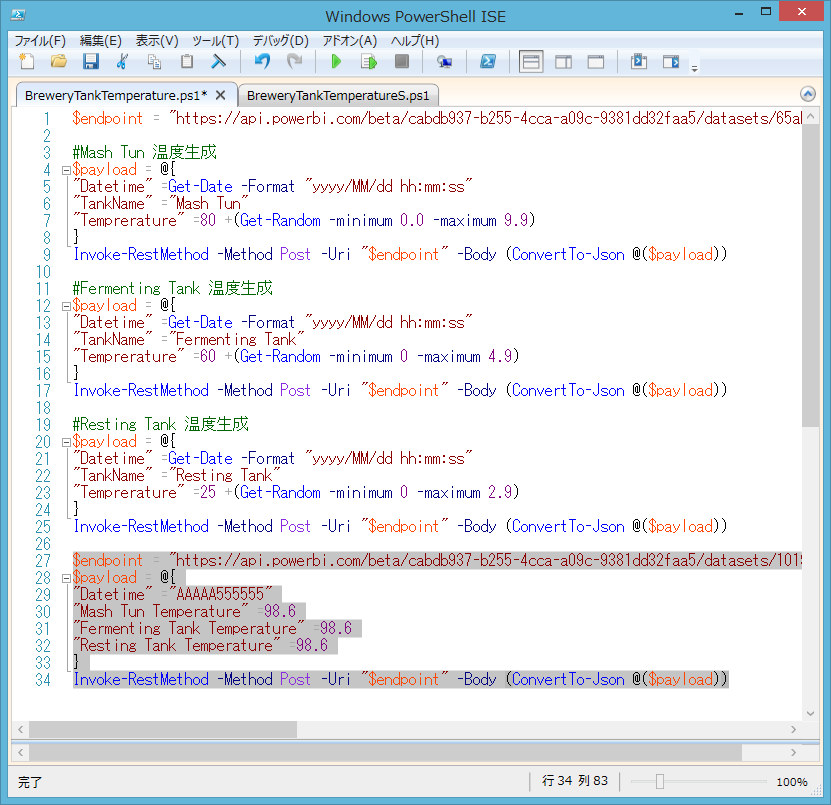Image resolution: width=831 pixels, height=805 pixels.
Task: Select the BreweryTankTemperature.ps1* tab
Action: coord(116,95)
